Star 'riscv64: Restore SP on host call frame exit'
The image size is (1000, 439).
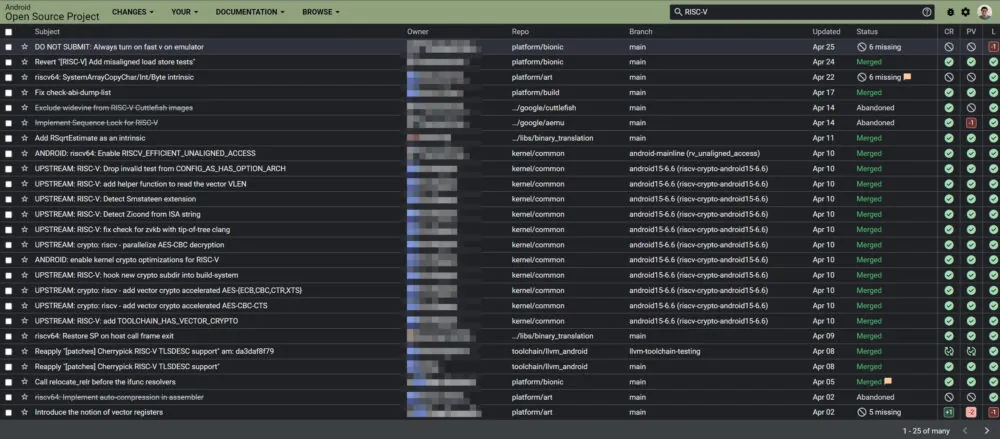(x=25, y=336)
